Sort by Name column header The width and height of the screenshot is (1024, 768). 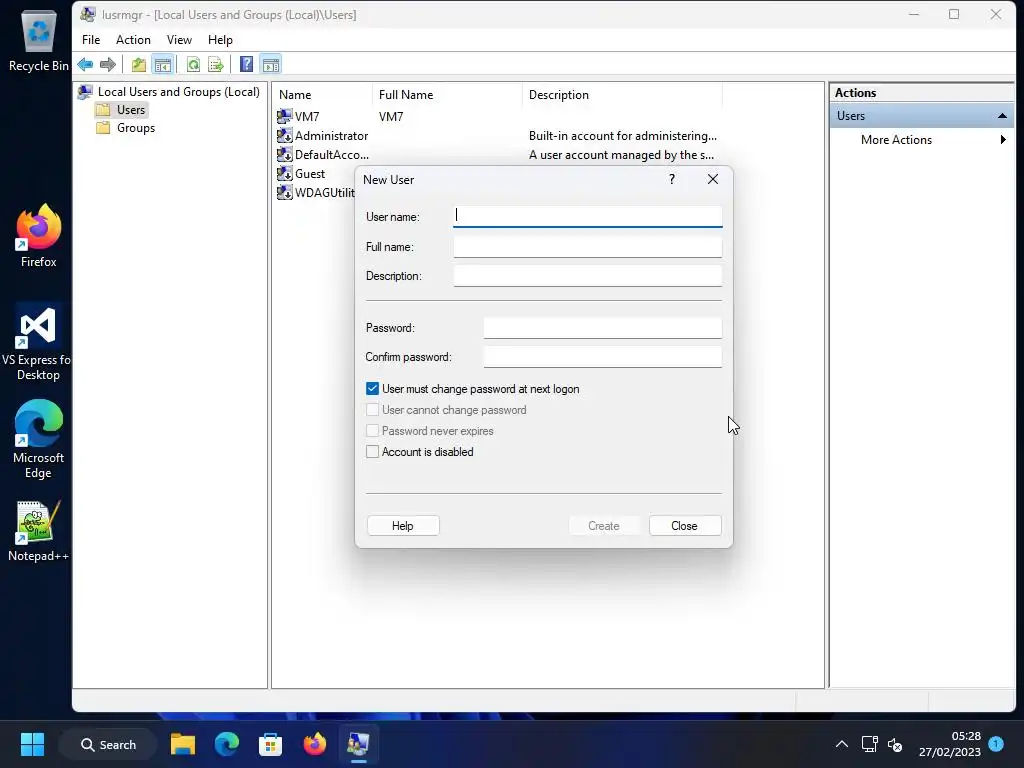pyautogui.click(x=323, y=95)
